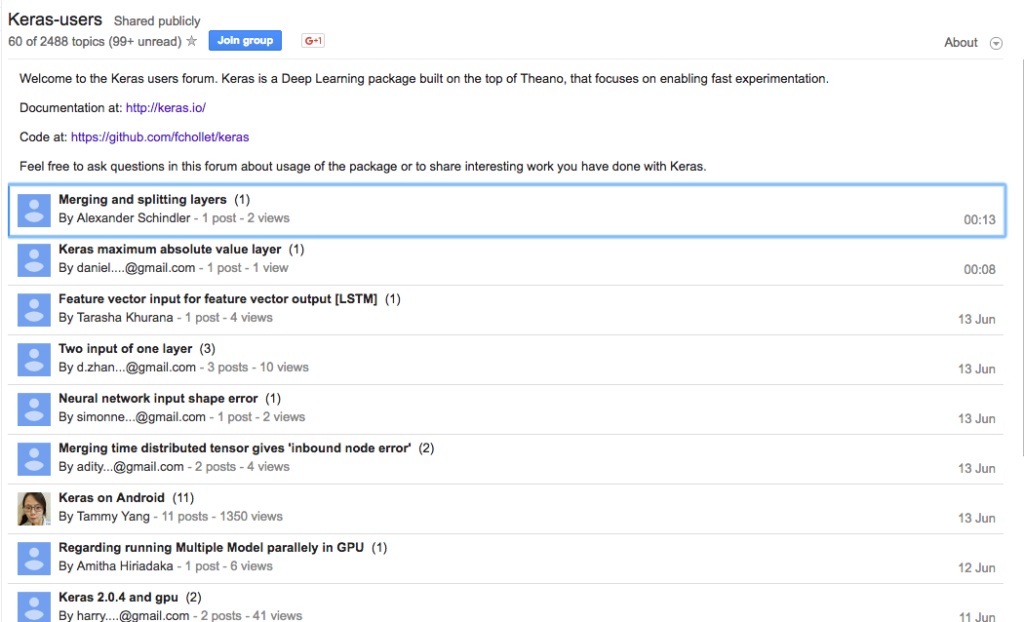Screen dimensions: 1024x622
Task: Click author name Alexander Schindler
Action: tap(133, 218)
